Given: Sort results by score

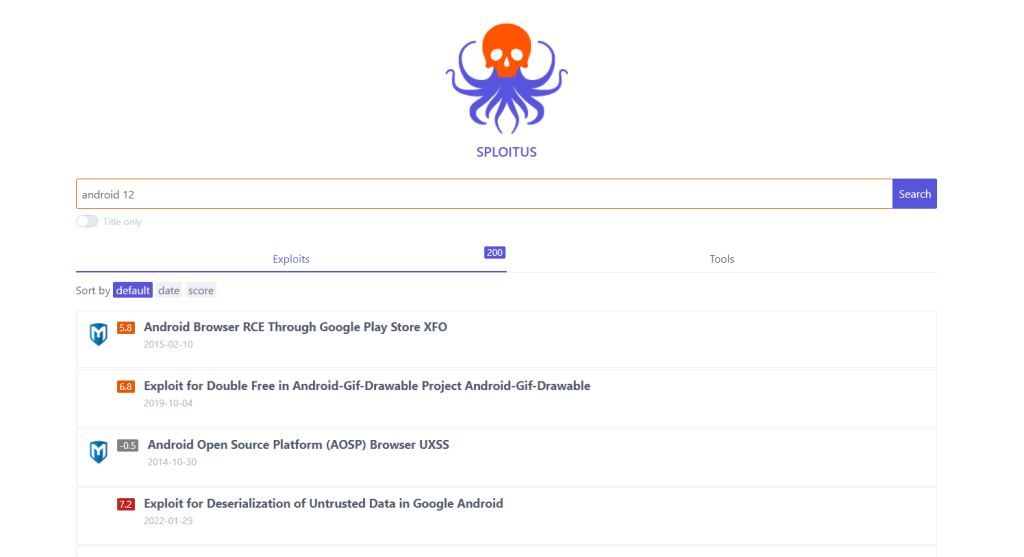Looking at the screenshot, I should coord(201,291).
